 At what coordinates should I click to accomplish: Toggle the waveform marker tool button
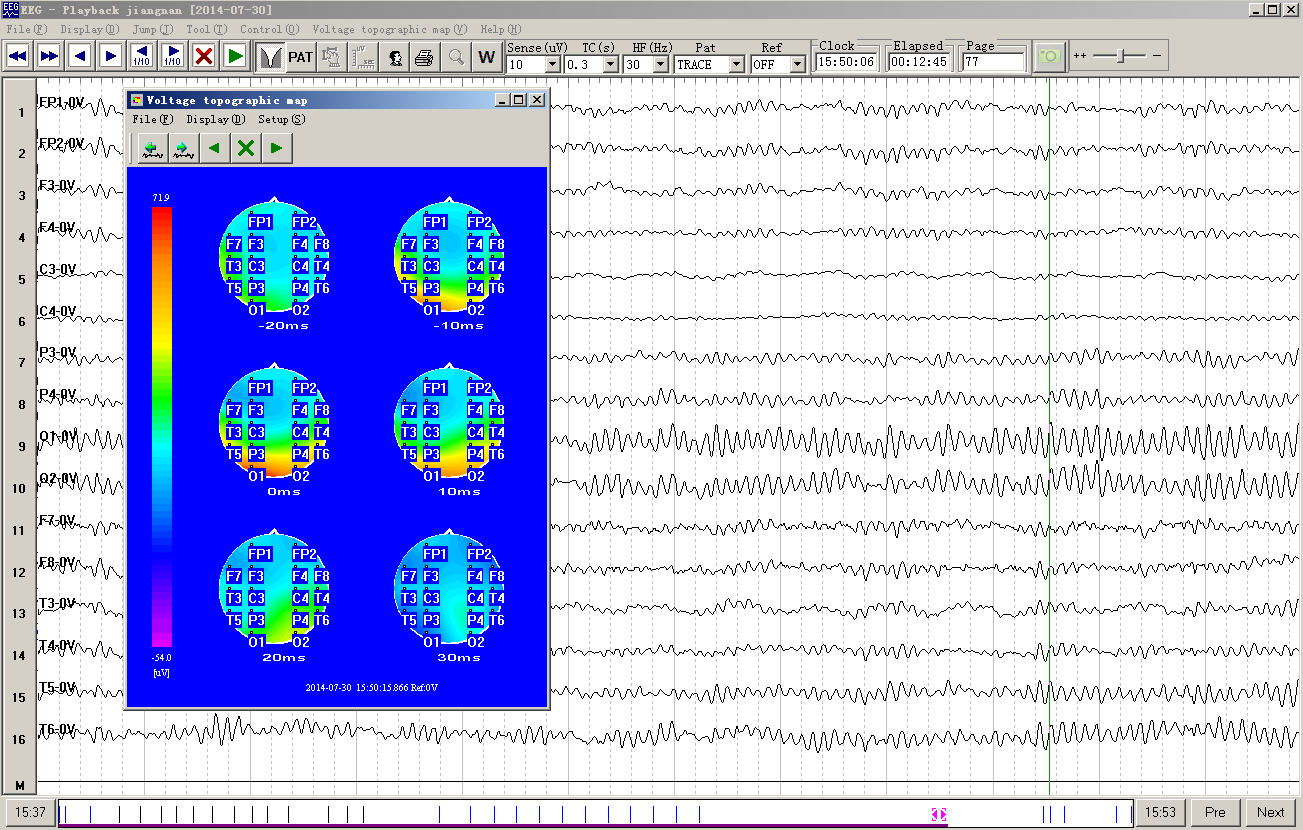pyautogui.click(x=269, y=57)
